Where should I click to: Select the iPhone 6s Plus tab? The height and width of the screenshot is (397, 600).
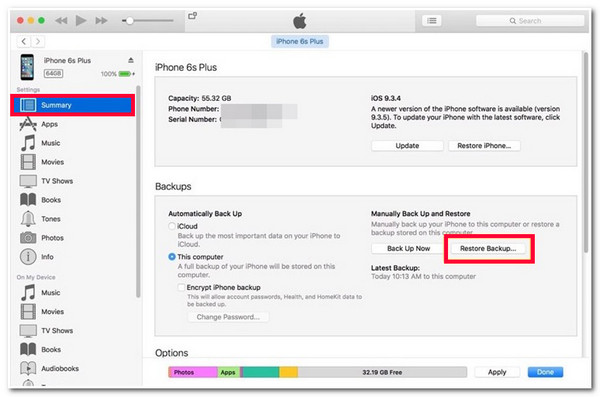point(300,41)
